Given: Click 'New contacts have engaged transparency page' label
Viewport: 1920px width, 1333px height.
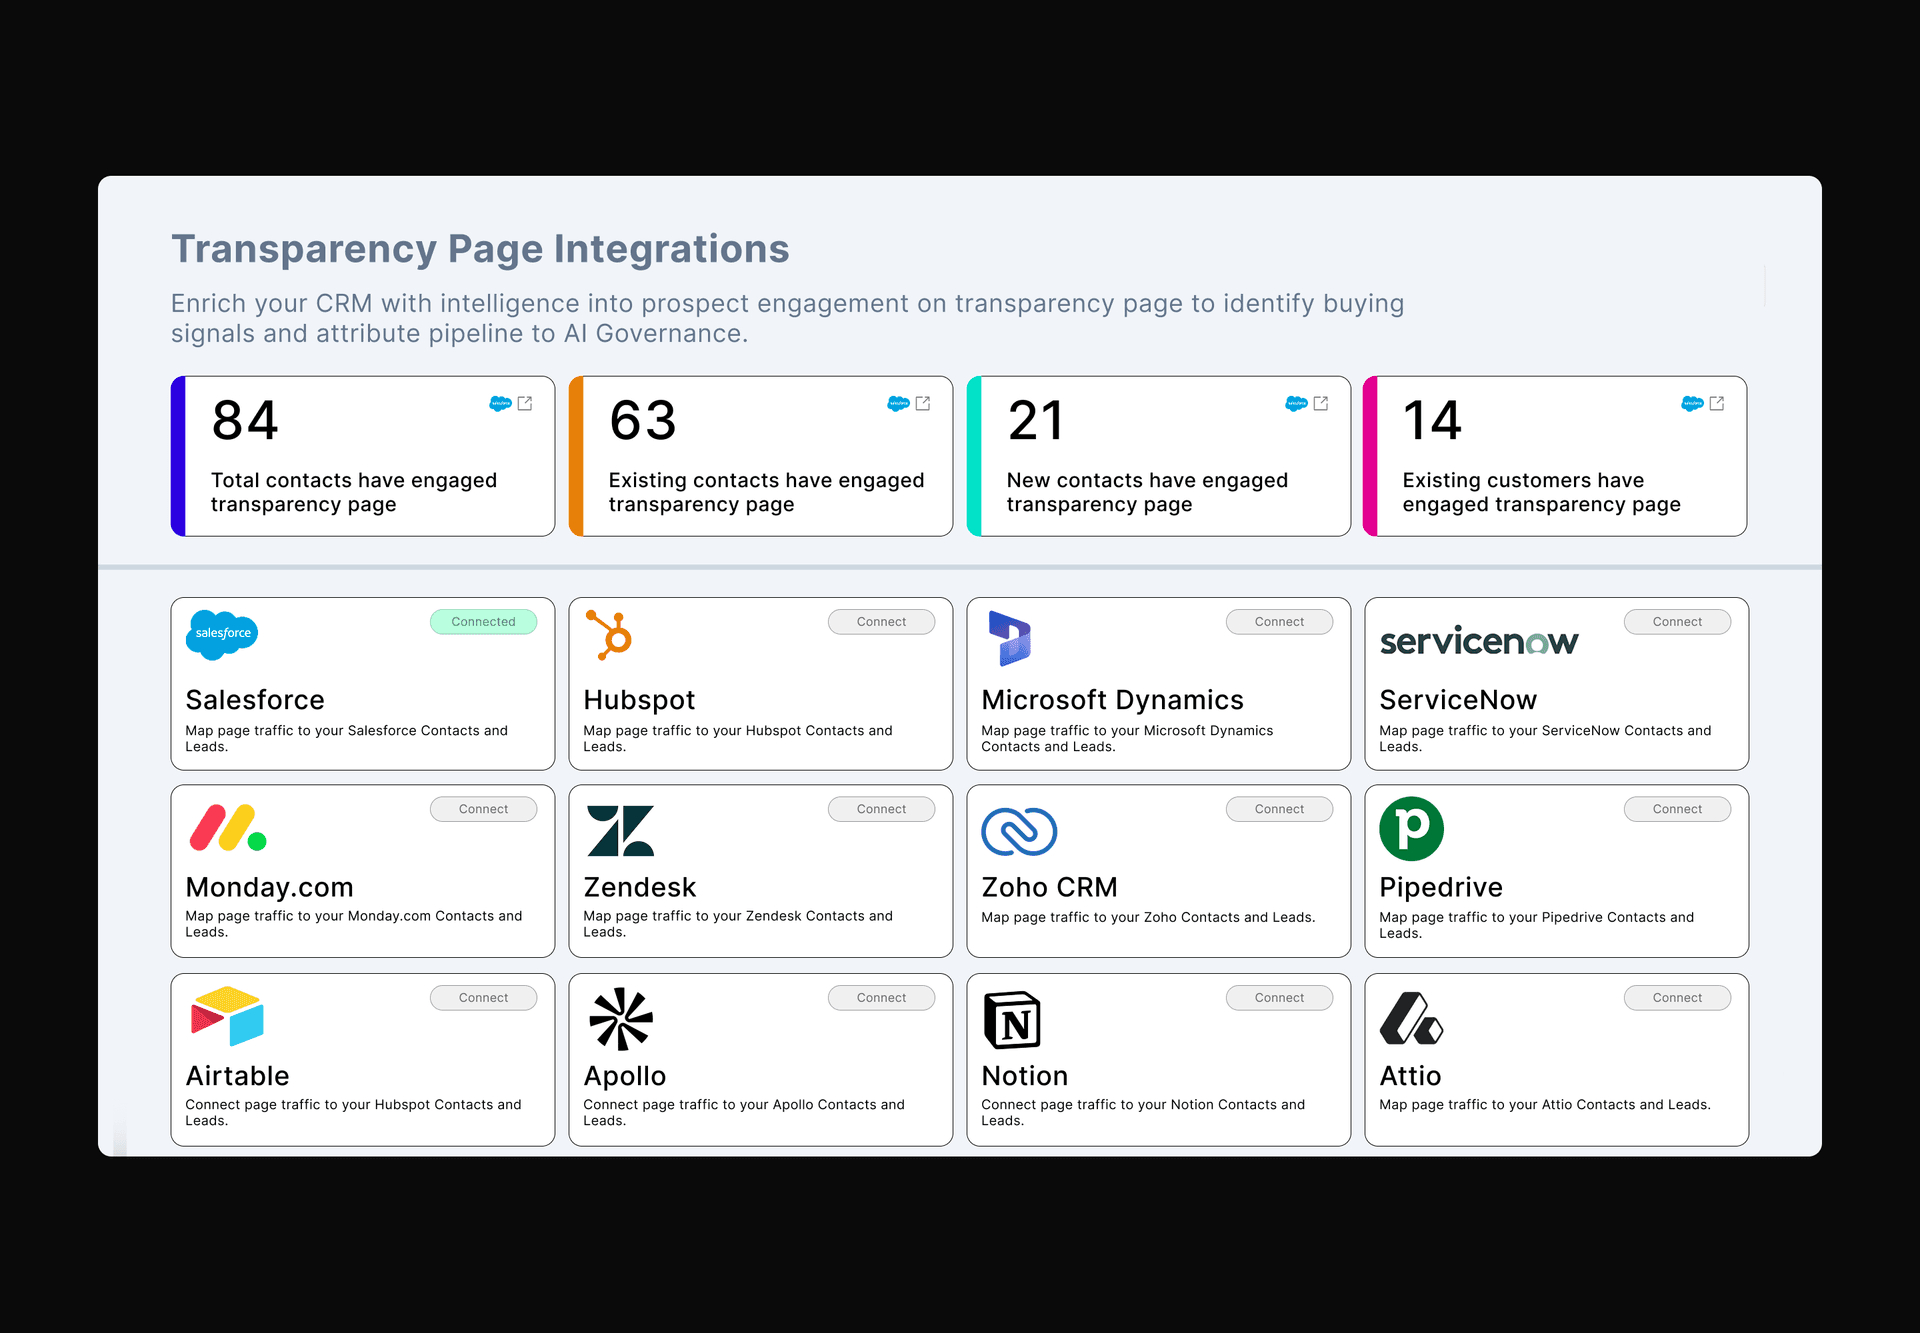Looking at the screenshot, I should 1147,492.
